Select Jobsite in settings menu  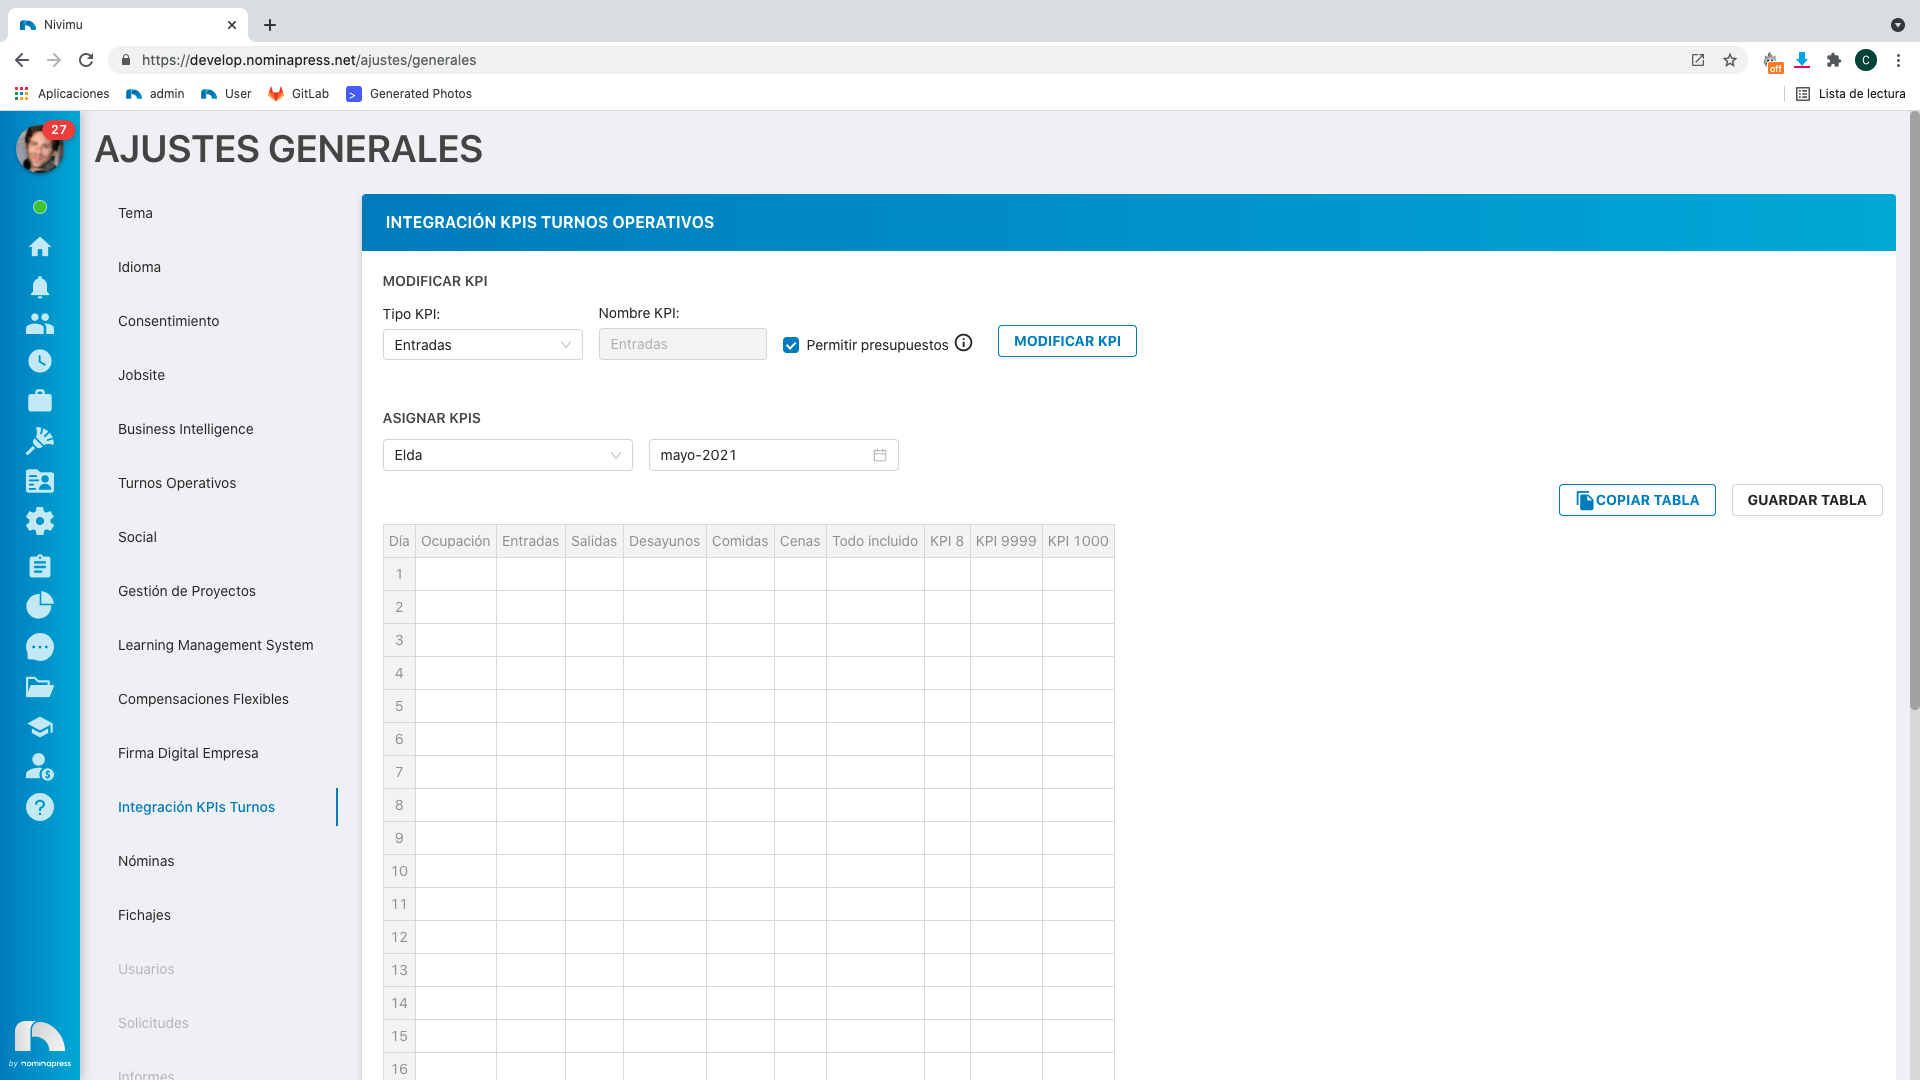point(141,375)
